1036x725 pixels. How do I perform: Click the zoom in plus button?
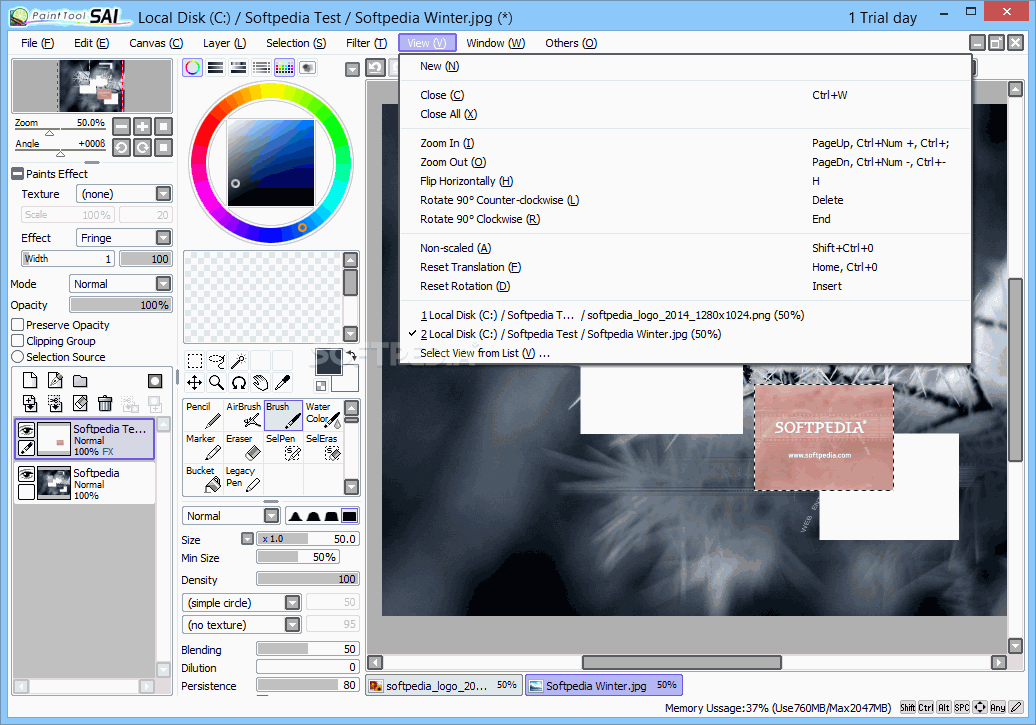142,126
